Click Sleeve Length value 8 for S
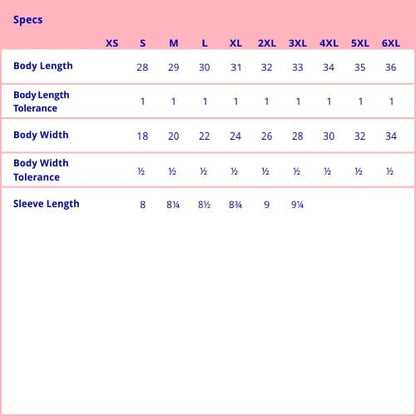 click(x=142, y=204)
